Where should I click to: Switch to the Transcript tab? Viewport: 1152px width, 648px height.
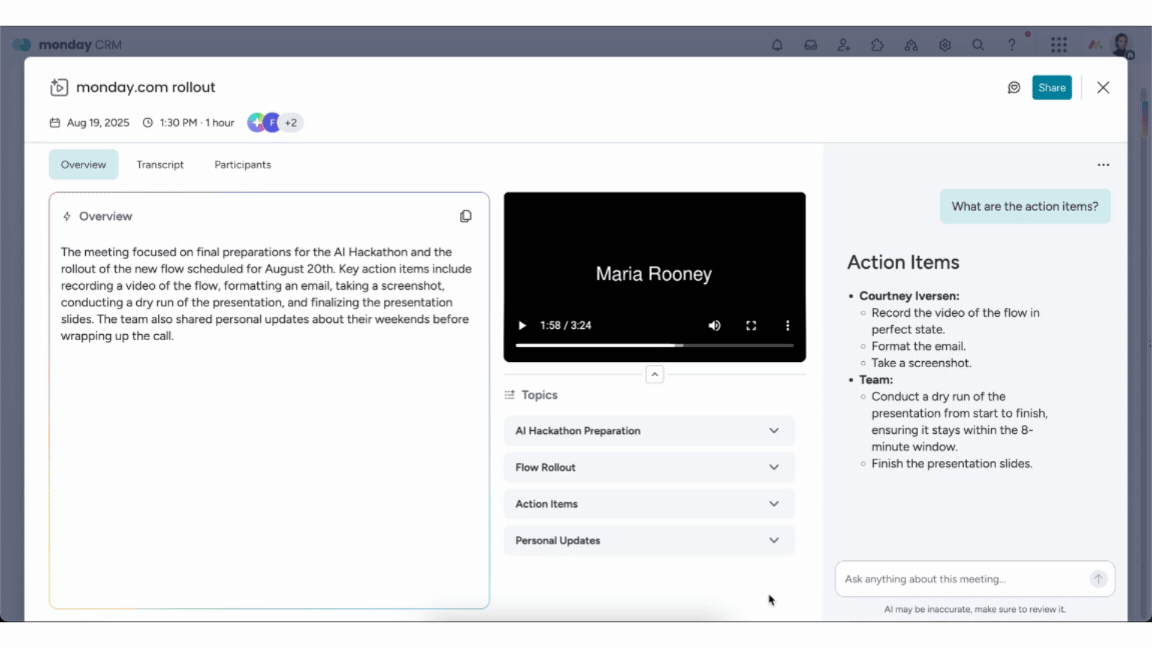160,165
